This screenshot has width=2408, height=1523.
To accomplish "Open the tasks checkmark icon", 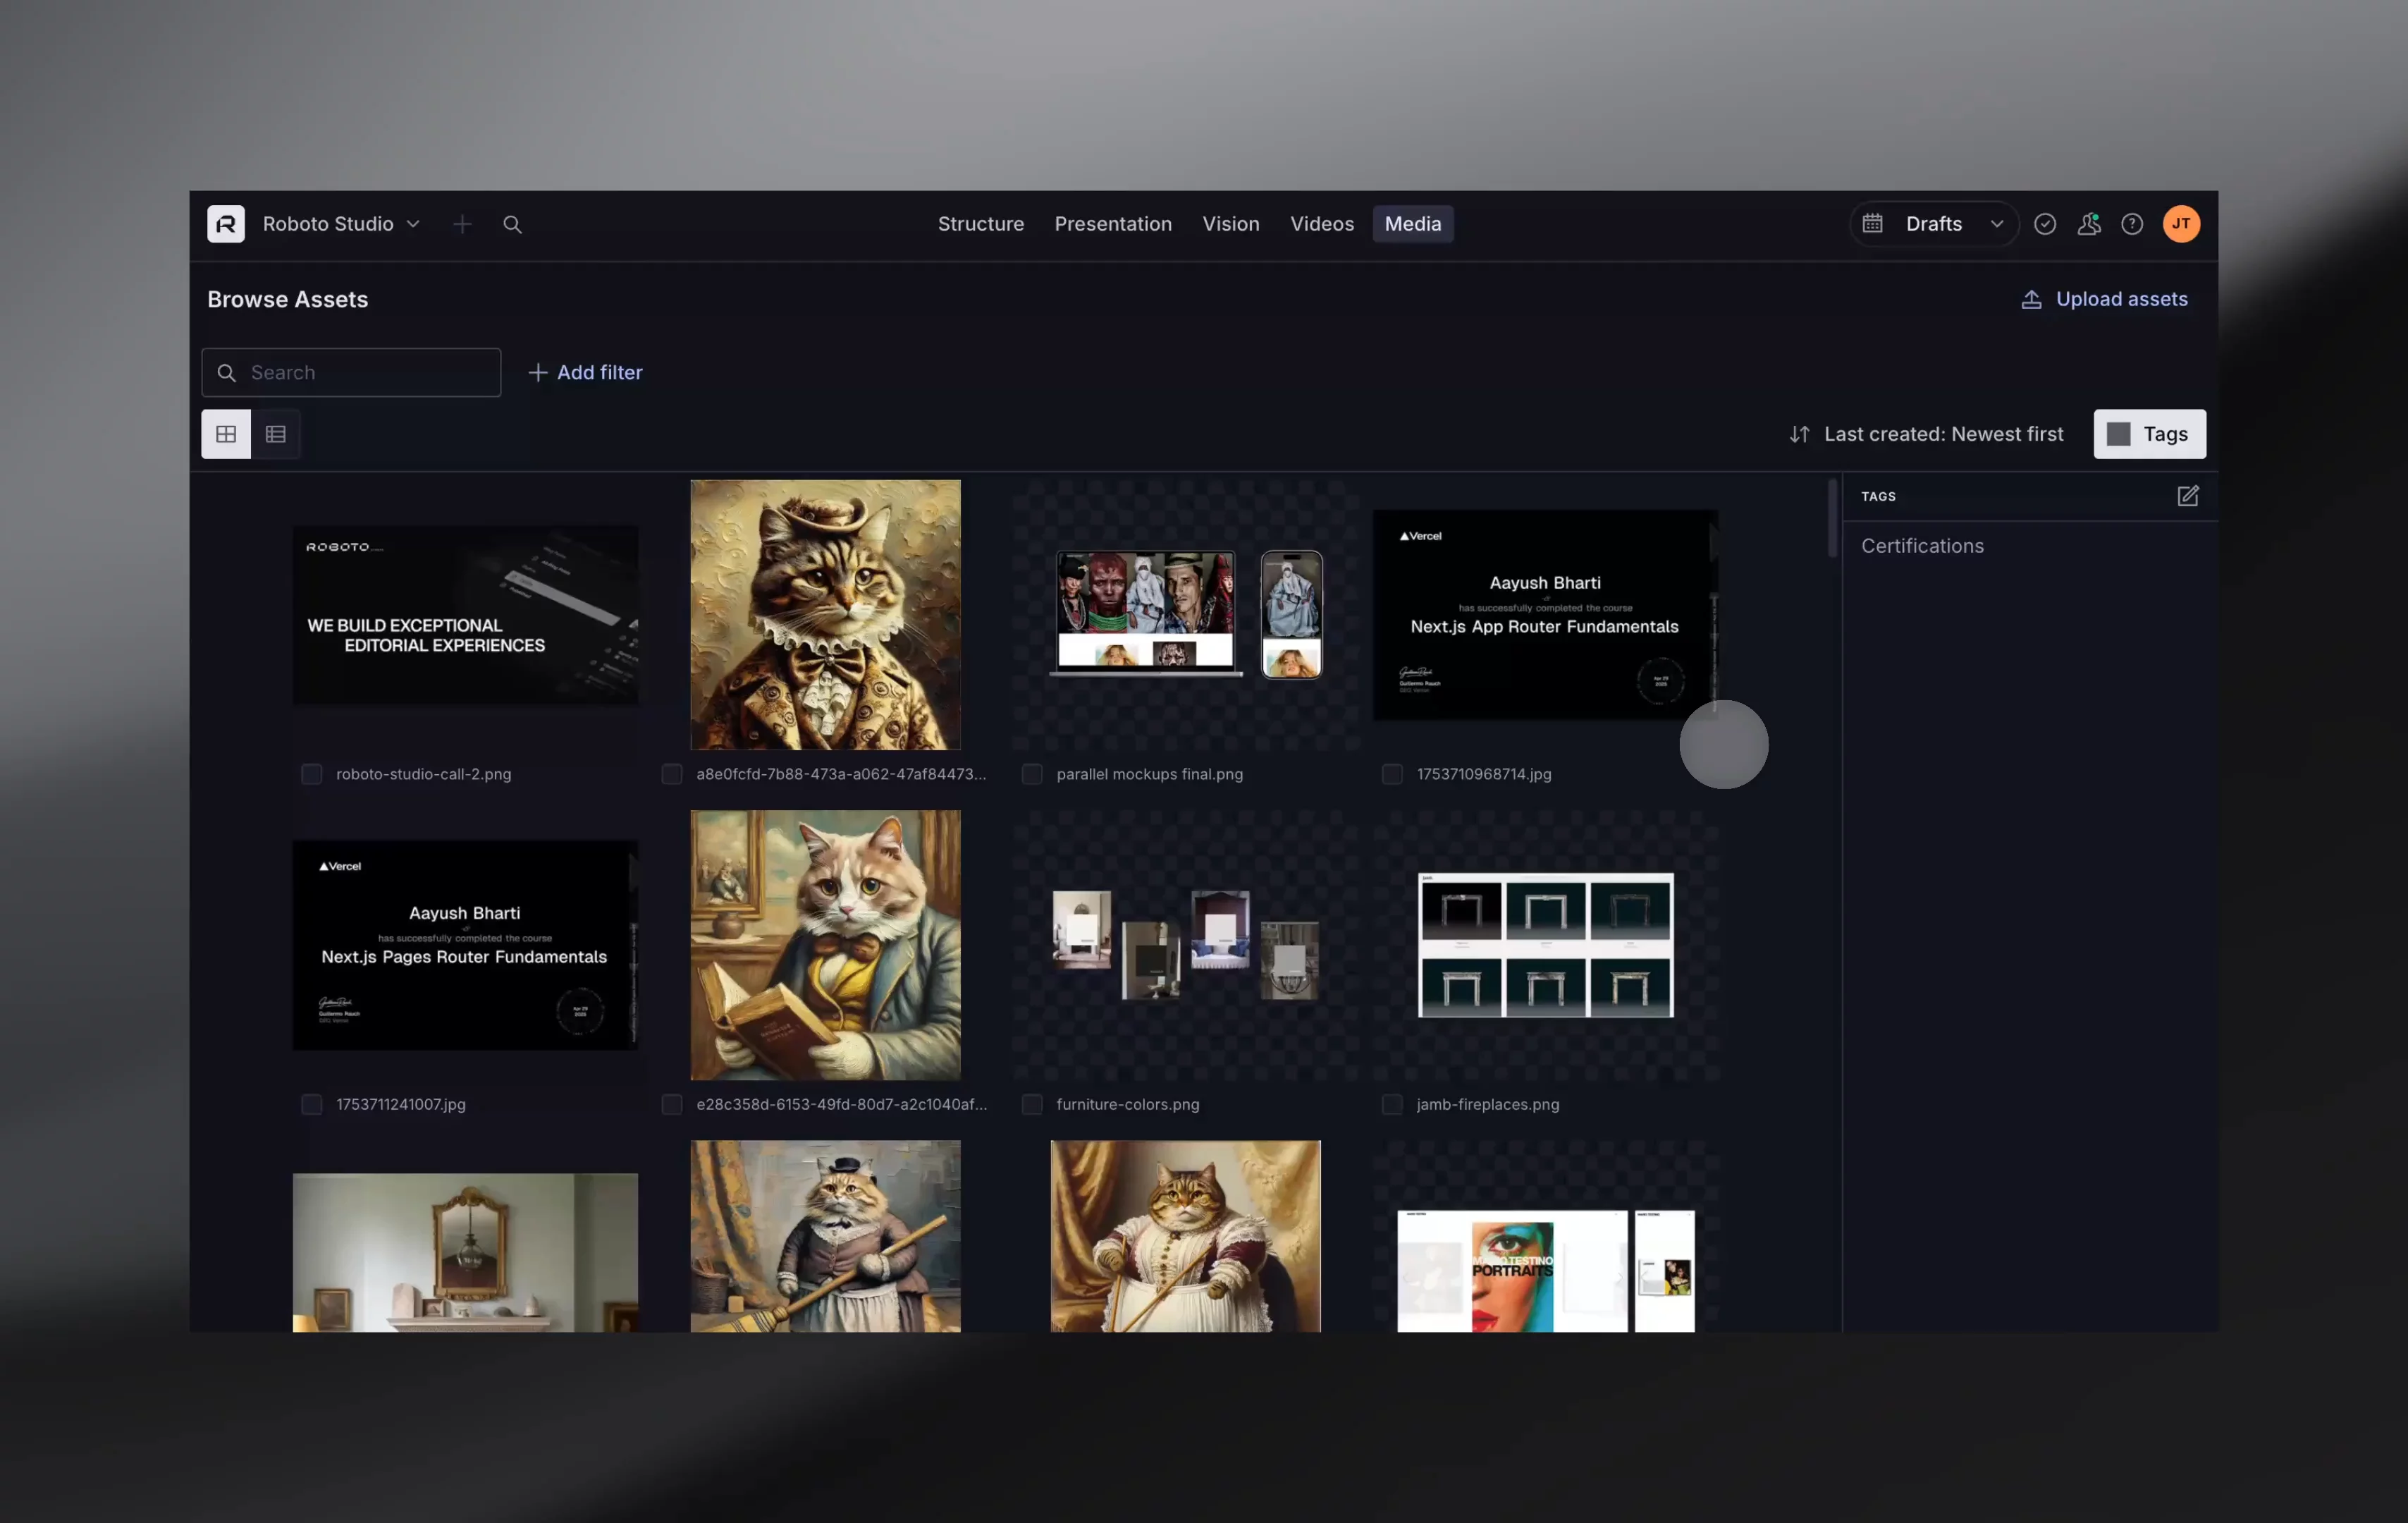I will [2045, 224].
